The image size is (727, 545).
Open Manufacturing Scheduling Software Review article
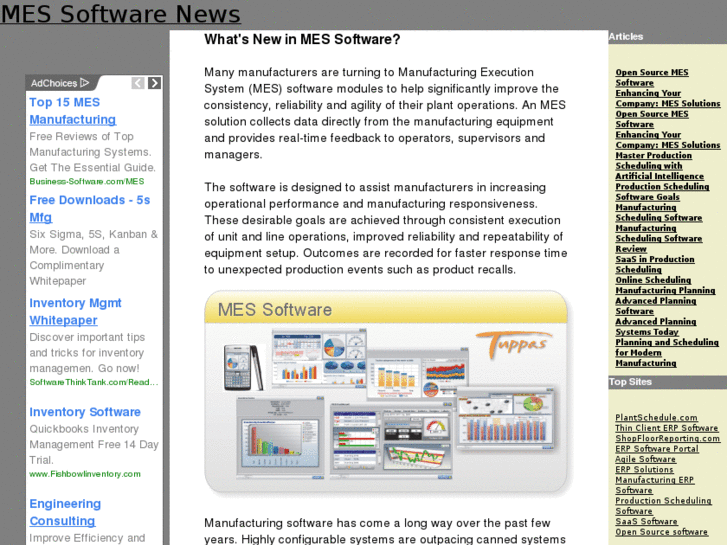tap(658, 238)
